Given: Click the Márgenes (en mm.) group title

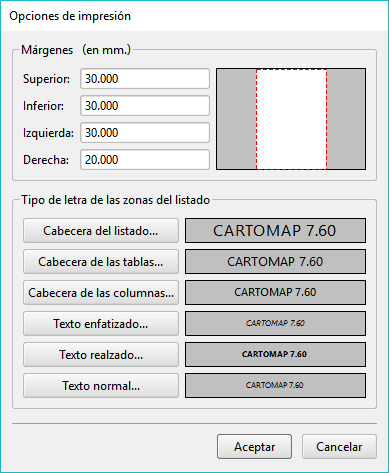Looking at the screenshot, I should [76, 50].
